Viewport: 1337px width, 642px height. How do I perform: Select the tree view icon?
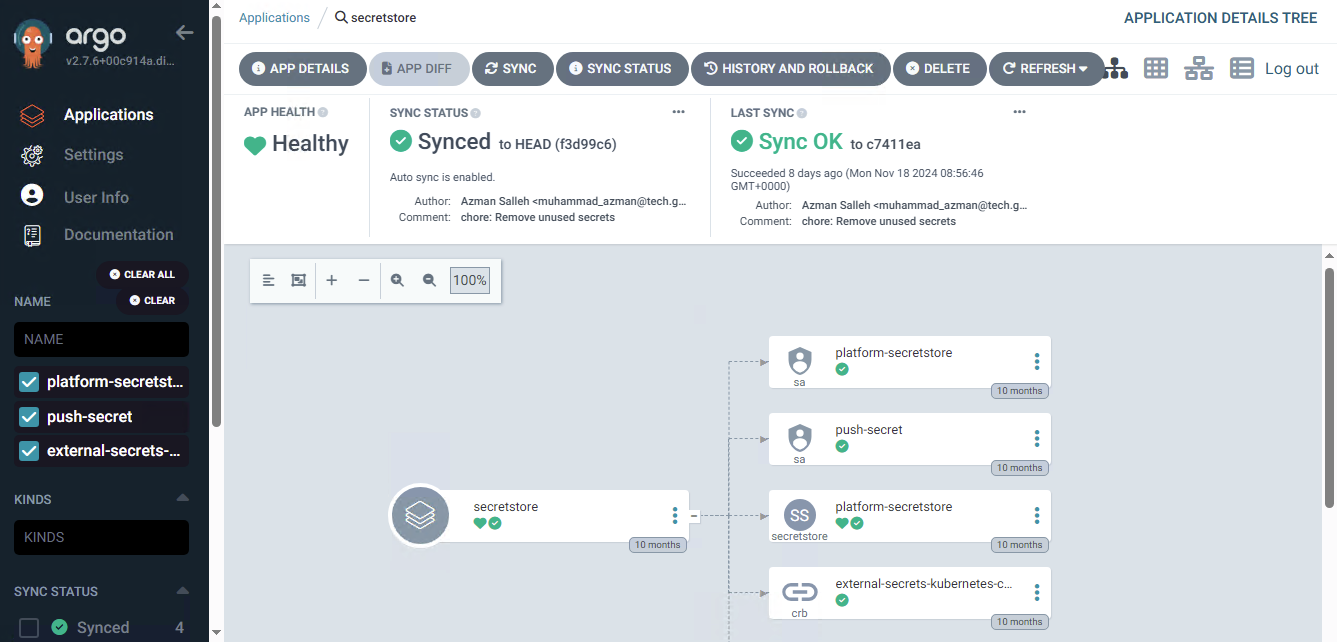[1115, 68]
